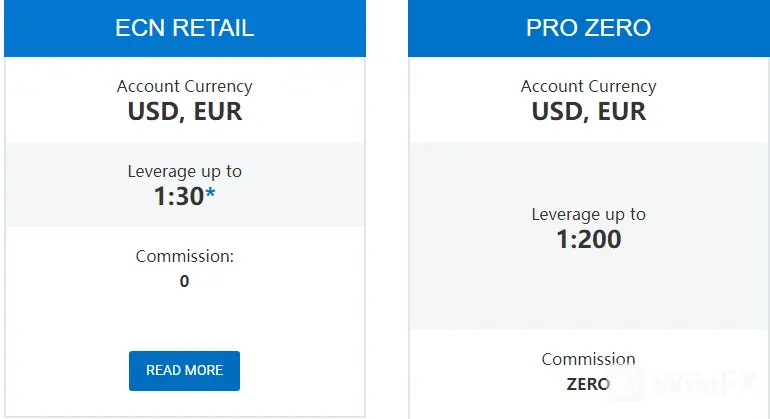Select the ECN RETAIL header
770x419 pixels.
point(184,28)
